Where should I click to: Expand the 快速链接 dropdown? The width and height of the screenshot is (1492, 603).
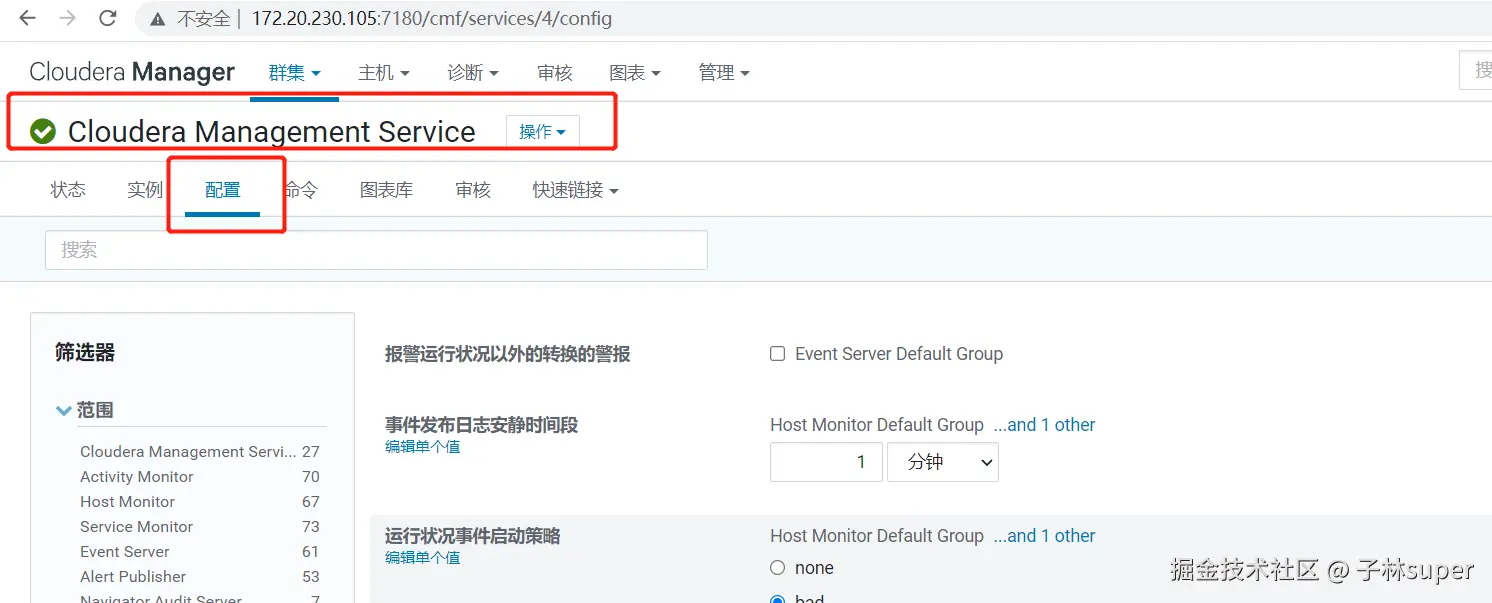click(575, 190)
